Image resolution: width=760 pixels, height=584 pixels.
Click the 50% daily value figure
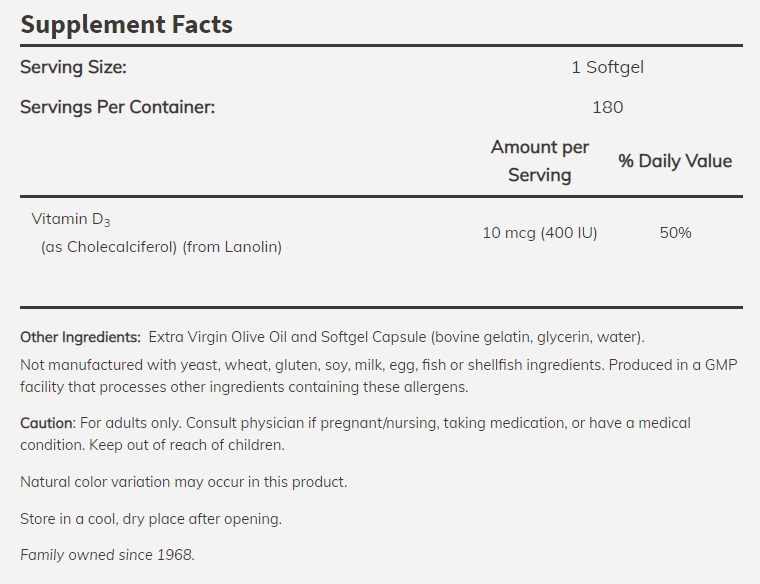[x=675, y=233]
